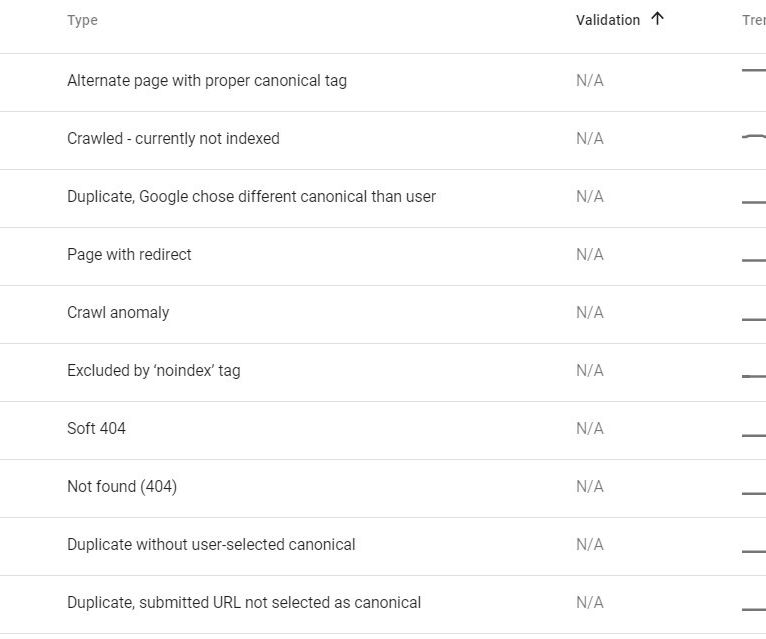Click N/A validation for Crawl anomaly
The height and width of the screenshot is (639, 766).
click(x=590, y=313)
